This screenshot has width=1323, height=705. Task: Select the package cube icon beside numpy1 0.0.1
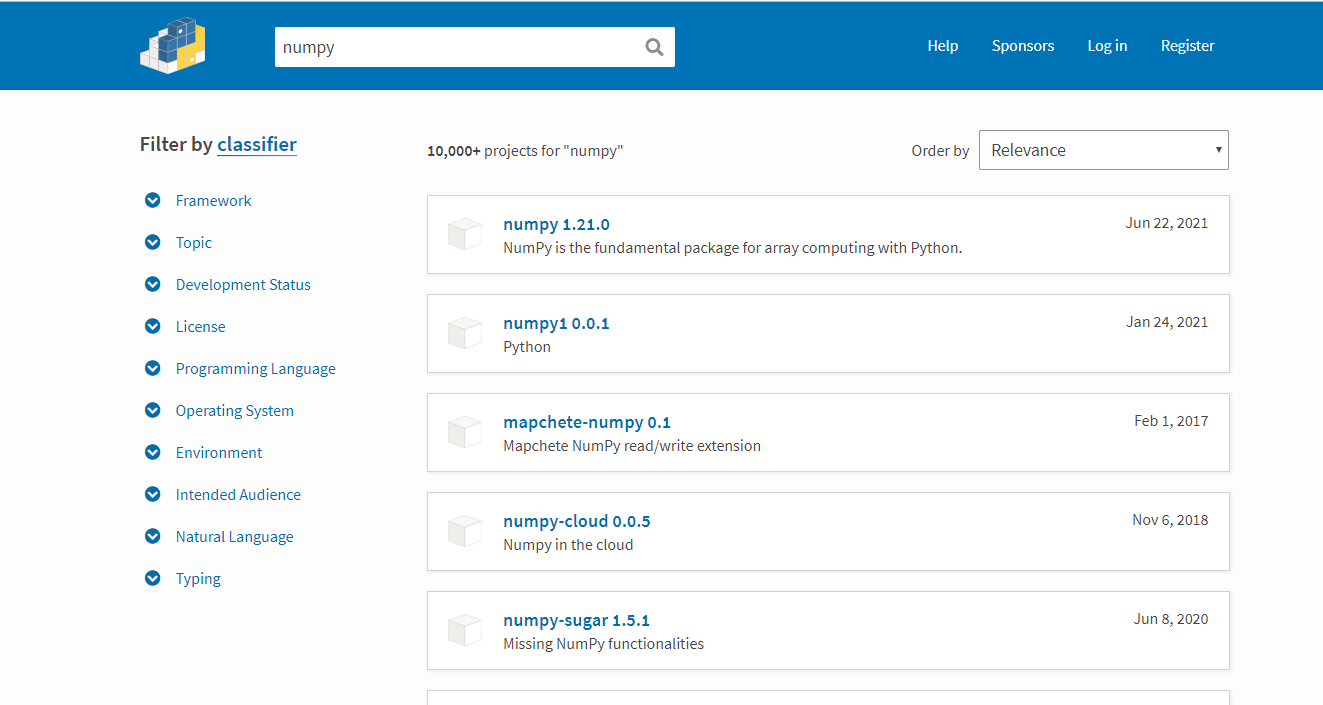[465, 333]
